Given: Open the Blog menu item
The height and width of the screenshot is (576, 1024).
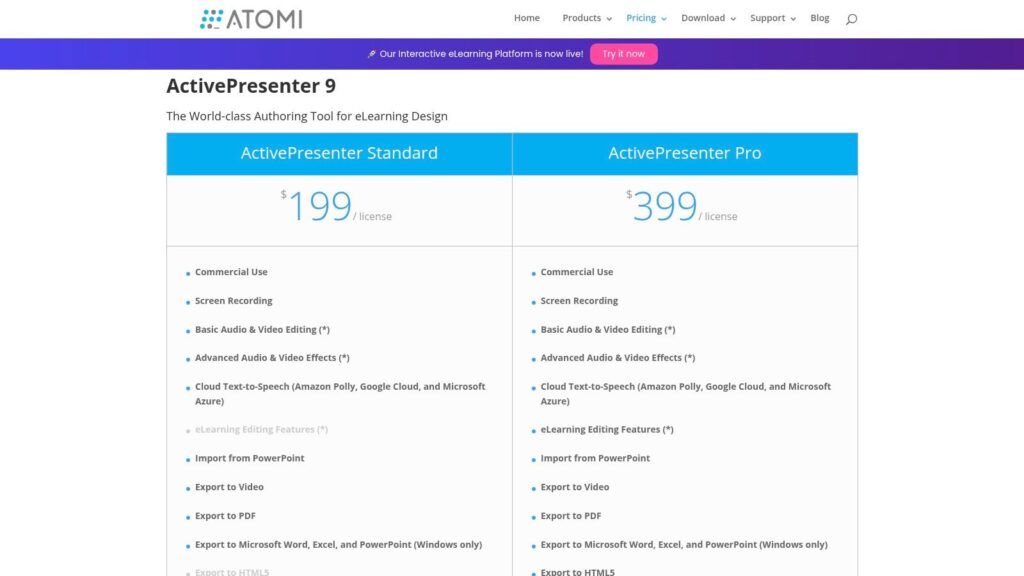Looking at the screenshot, I should (820, 18).
